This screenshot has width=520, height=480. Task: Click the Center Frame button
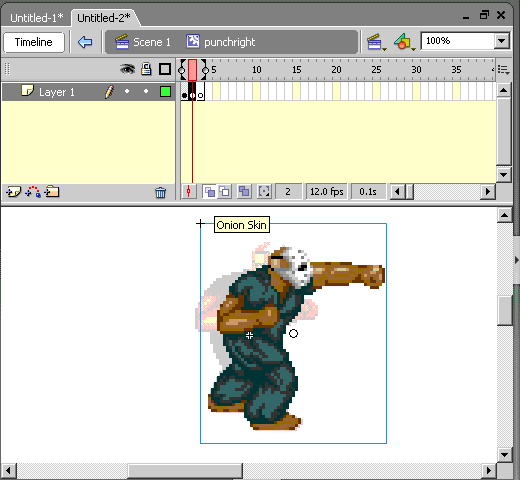(189, 192)
